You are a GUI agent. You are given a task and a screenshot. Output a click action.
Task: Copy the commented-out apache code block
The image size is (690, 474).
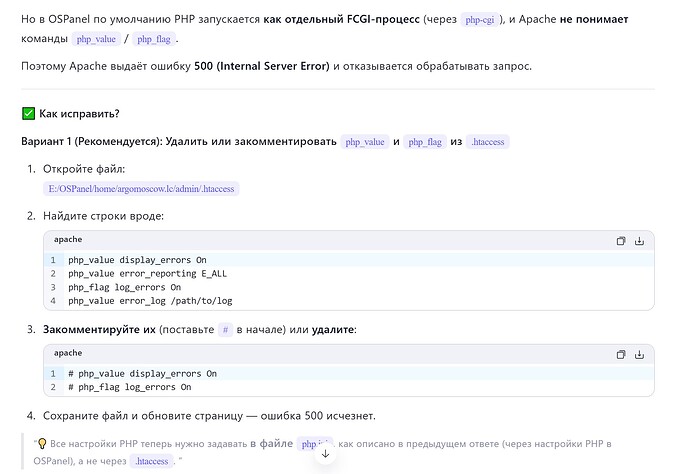(621, 354)
